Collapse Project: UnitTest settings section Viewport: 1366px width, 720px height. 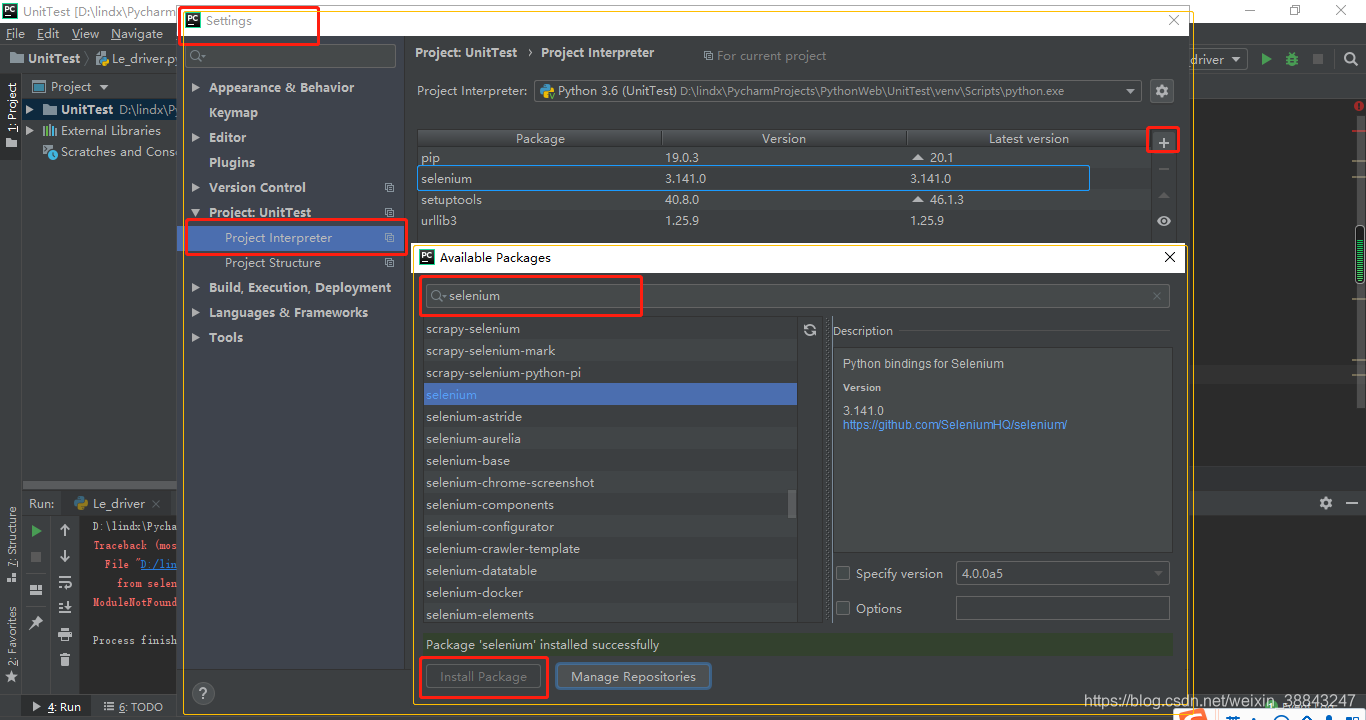196,213
